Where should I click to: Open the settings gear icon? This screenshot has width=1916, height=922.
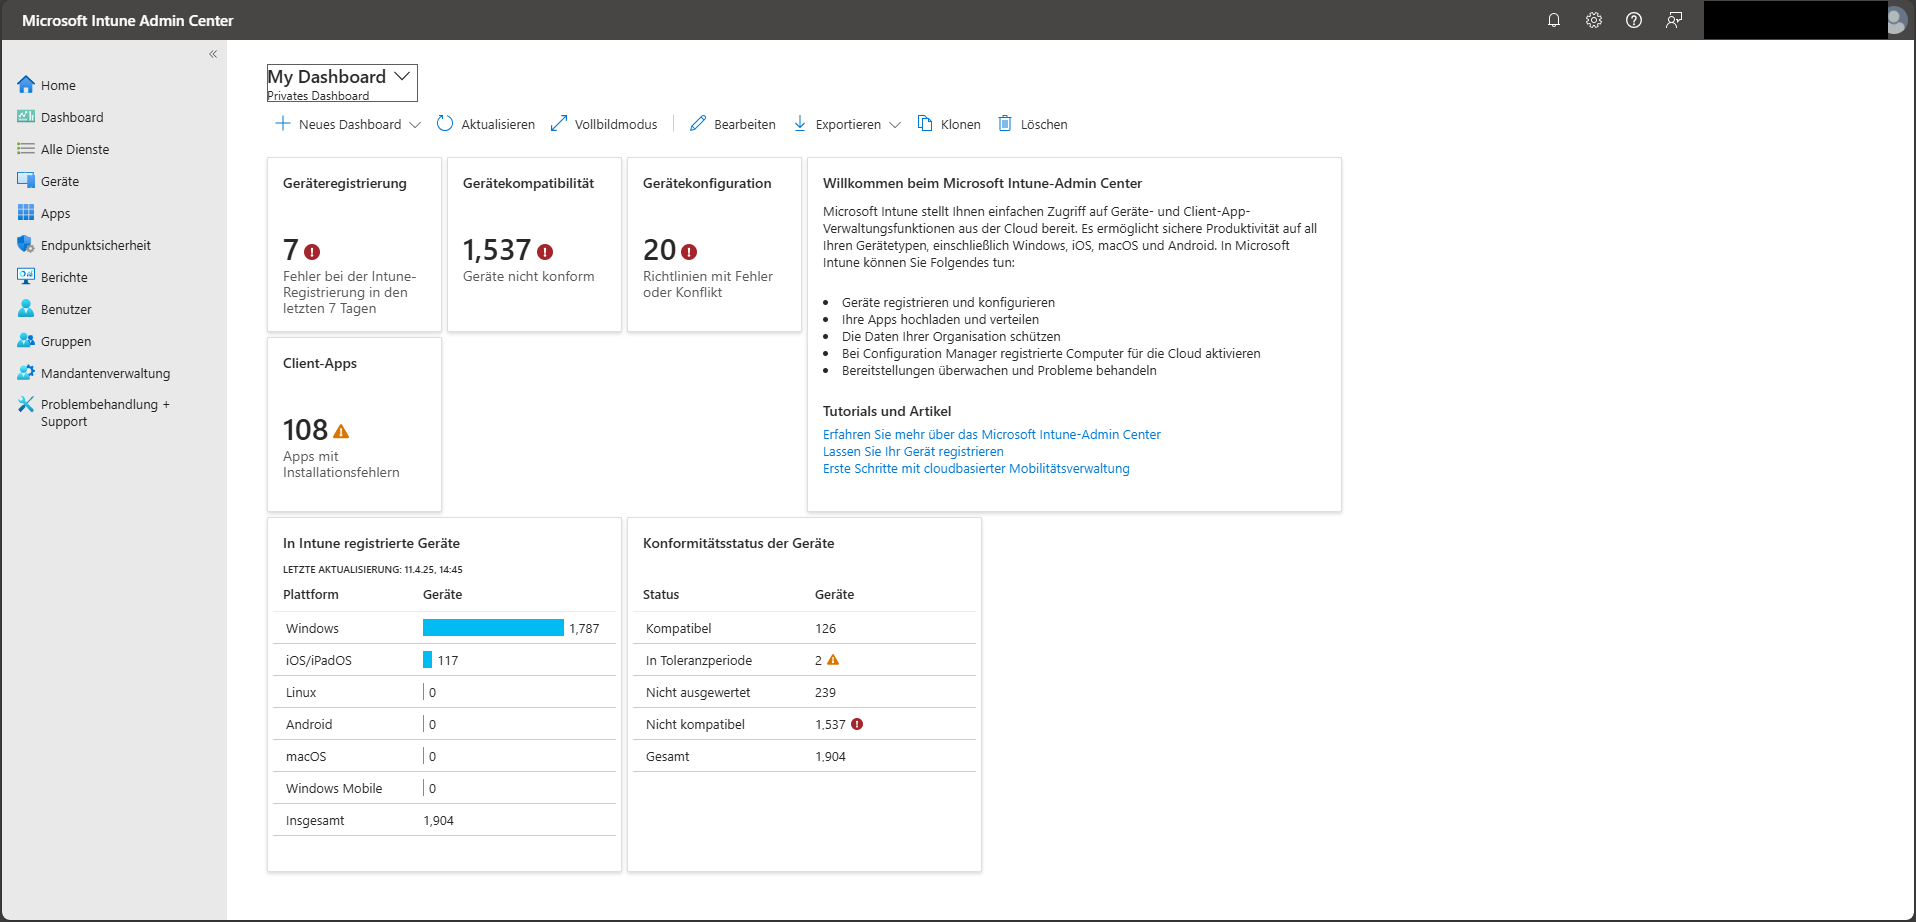pyautogui.click(x=1593, y=20)
